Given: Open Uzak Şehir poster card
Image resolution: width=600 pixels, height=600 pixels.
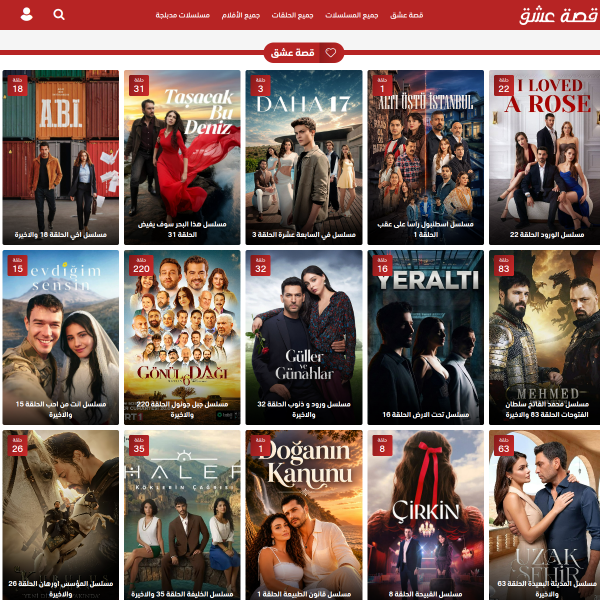Looking at the screenshot, I should click(x=545, y=515).
